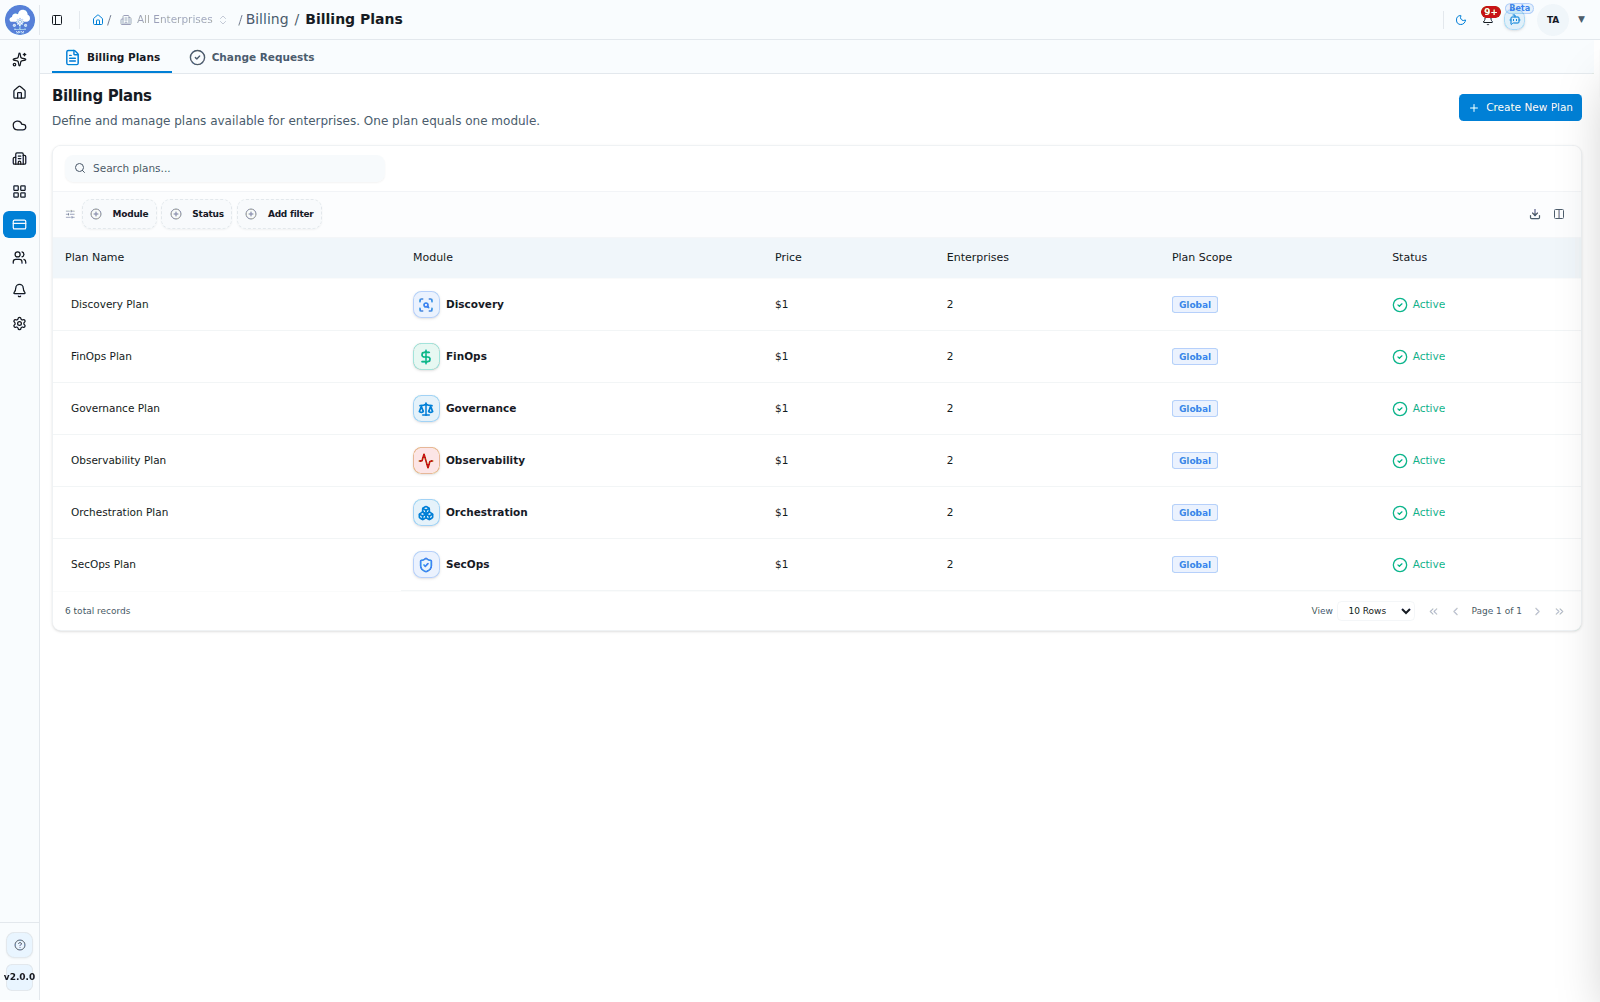Toggle the sidebar collapse icon
Screen dimensions: 1600x1002
click(57, 20)
